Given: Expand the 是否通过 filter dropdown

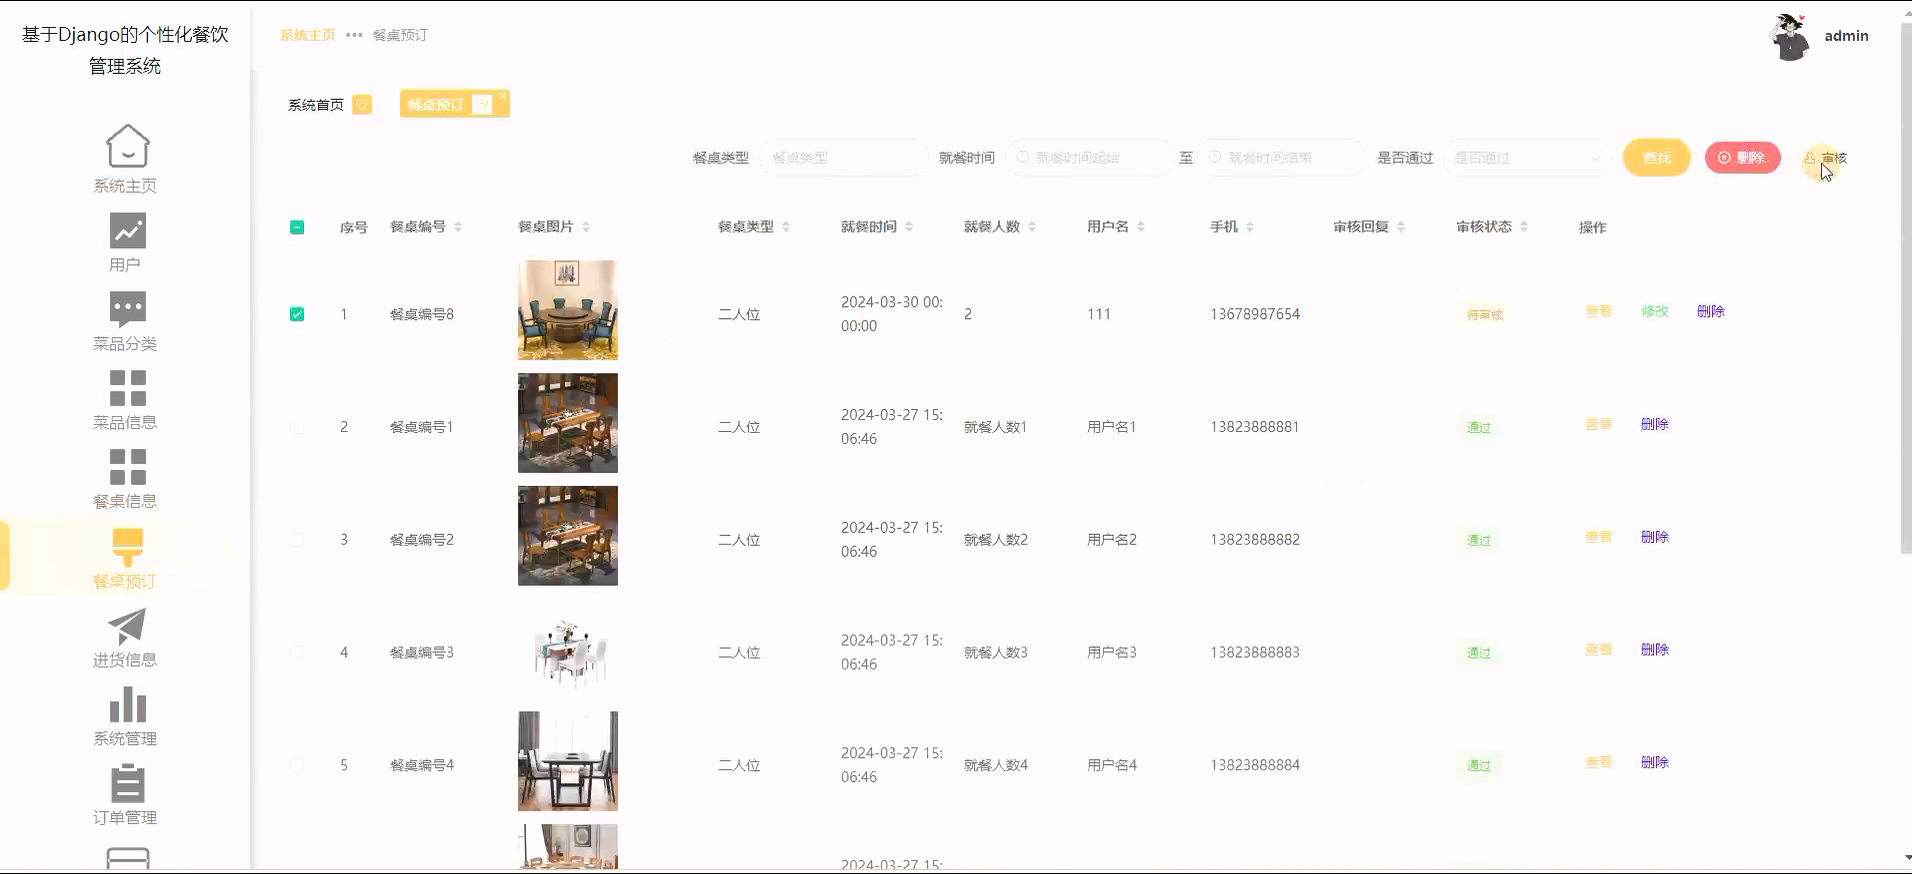Looking at the screenshot, I should tap(1527, 158).
